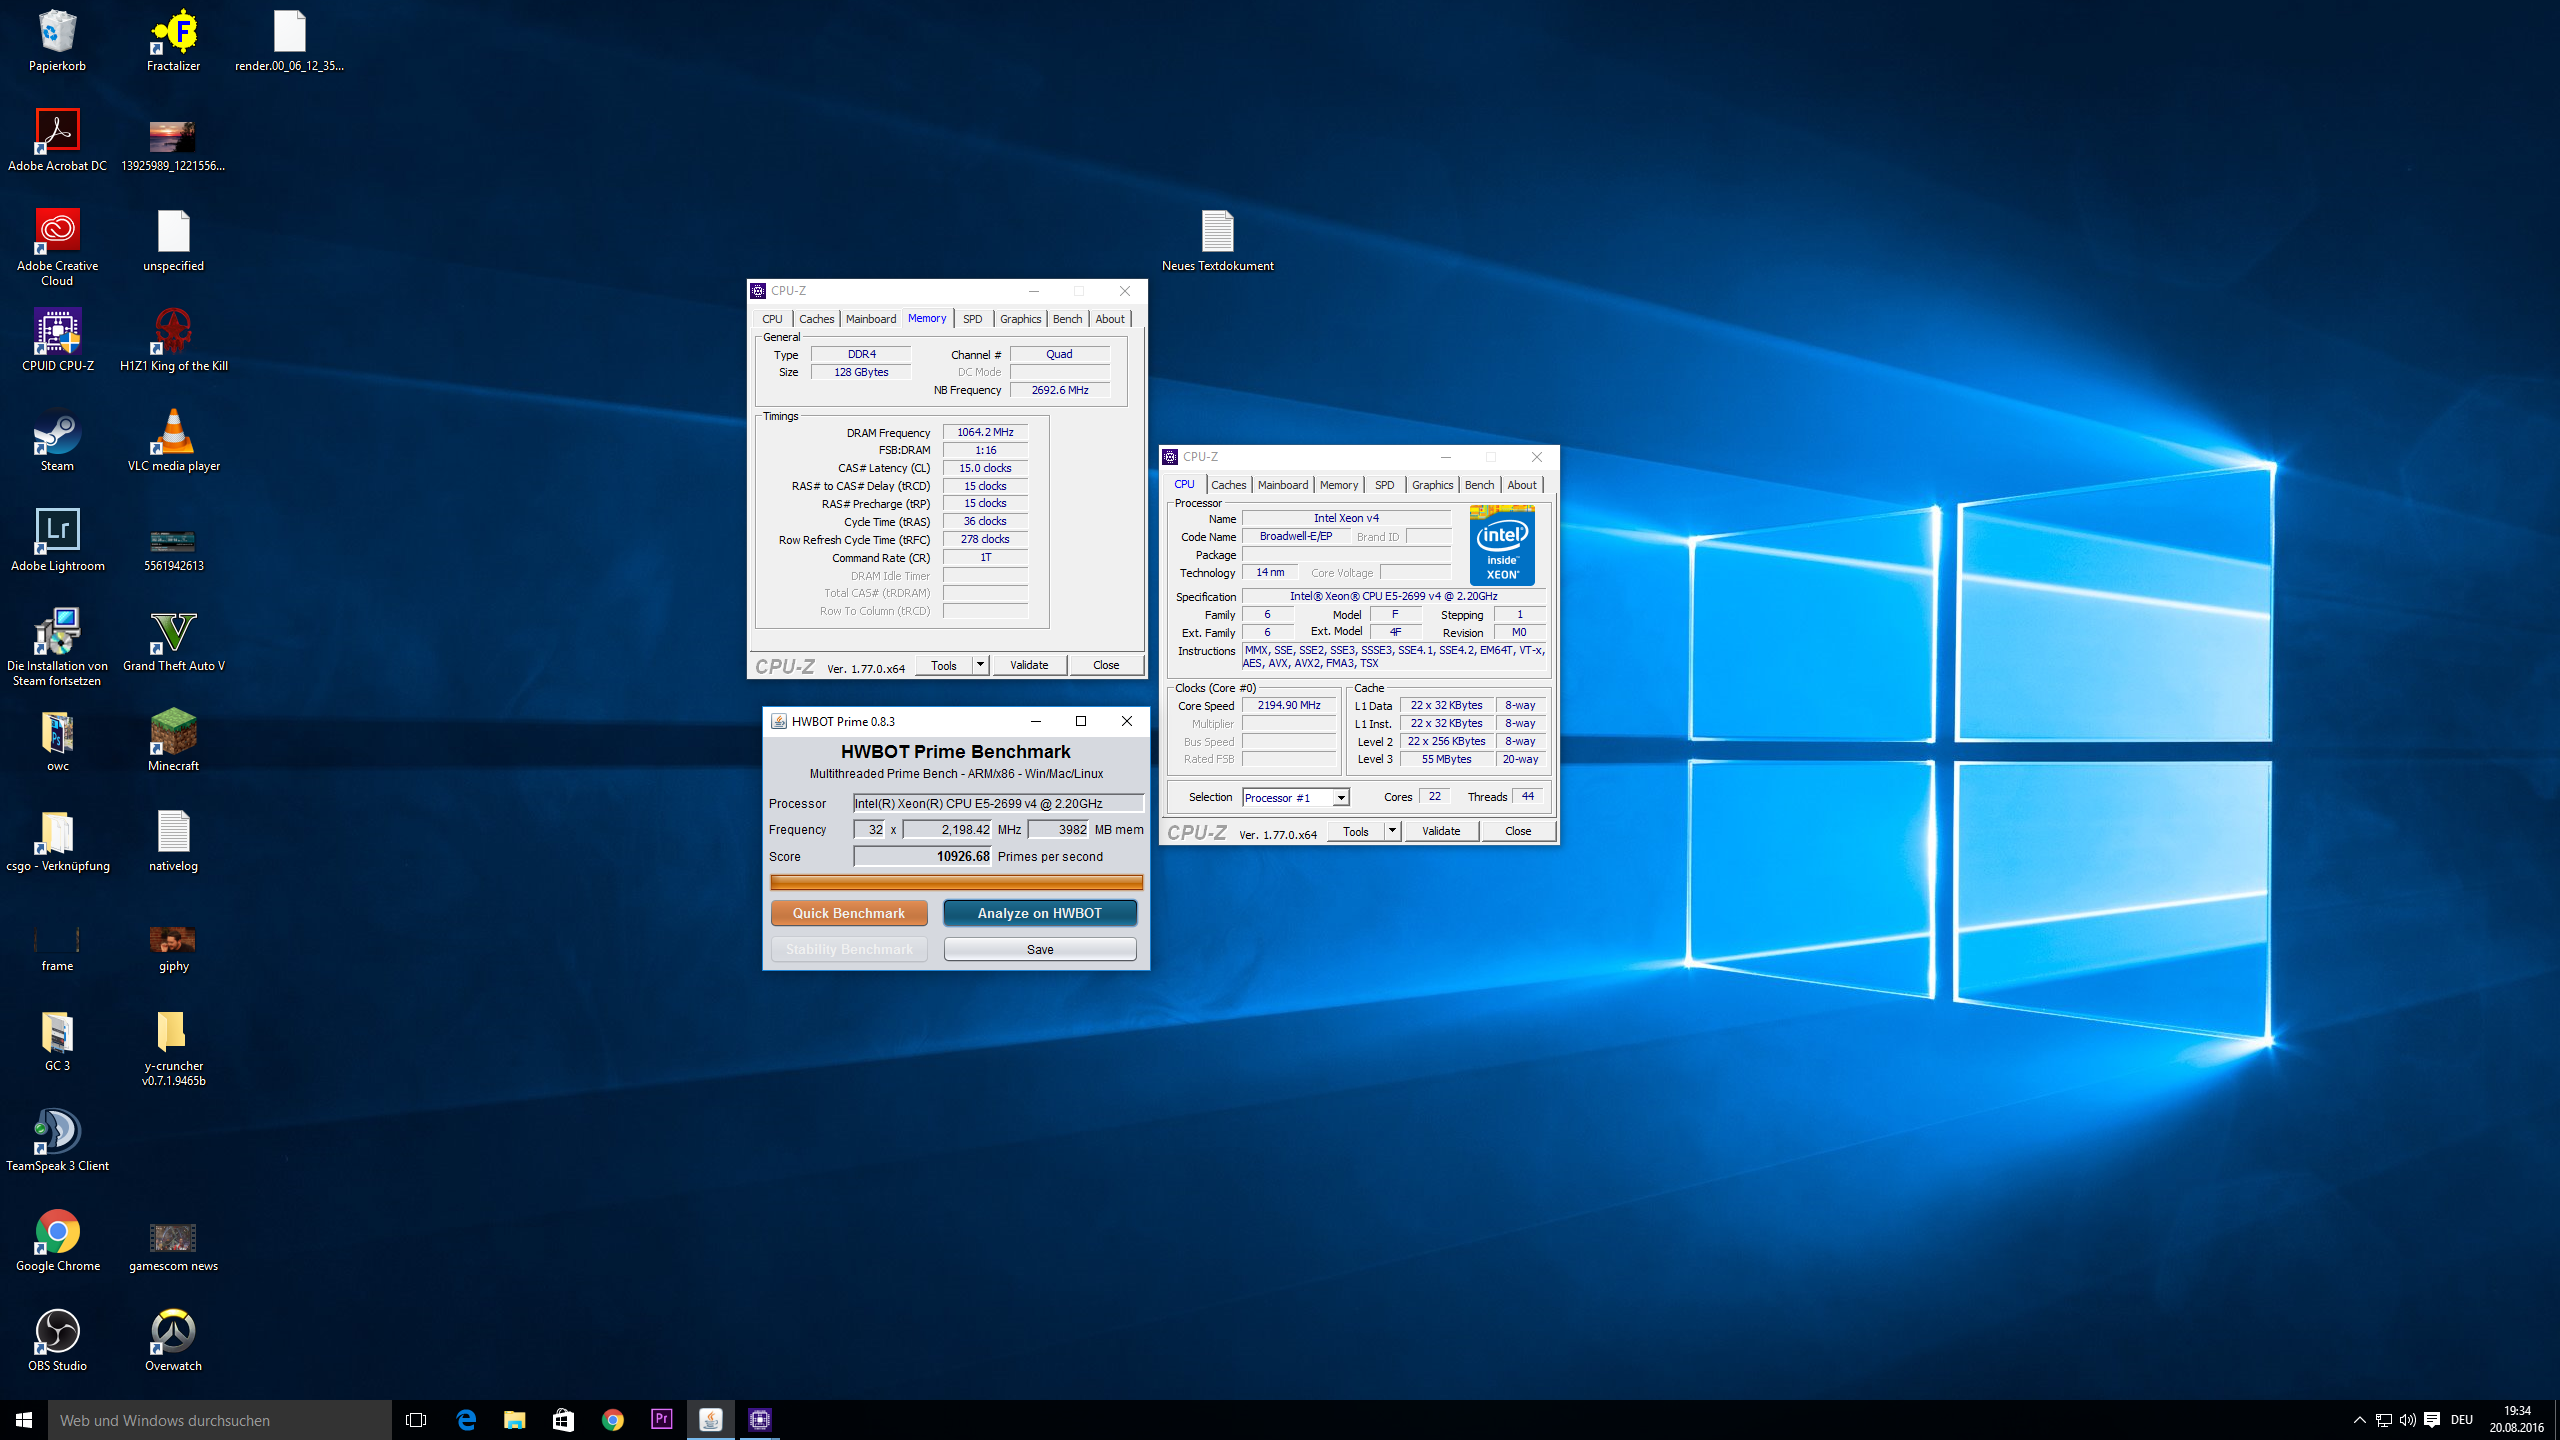Click Close in the Memory CPU-Z window

pyautogui.click(x=1106, y=665)
